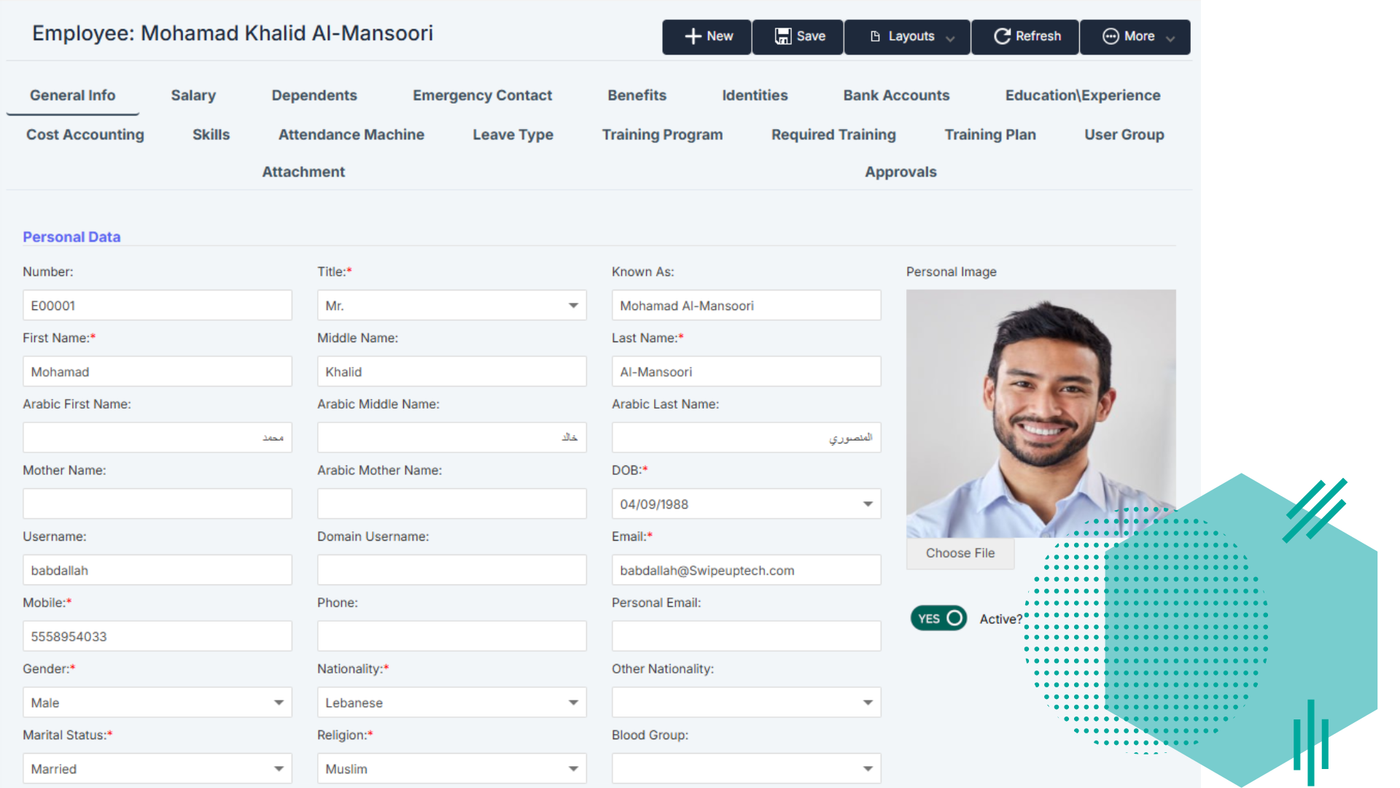Screen dimensions: 1400x788
Task: Focus the Email input field
Action: click(746, 571)
